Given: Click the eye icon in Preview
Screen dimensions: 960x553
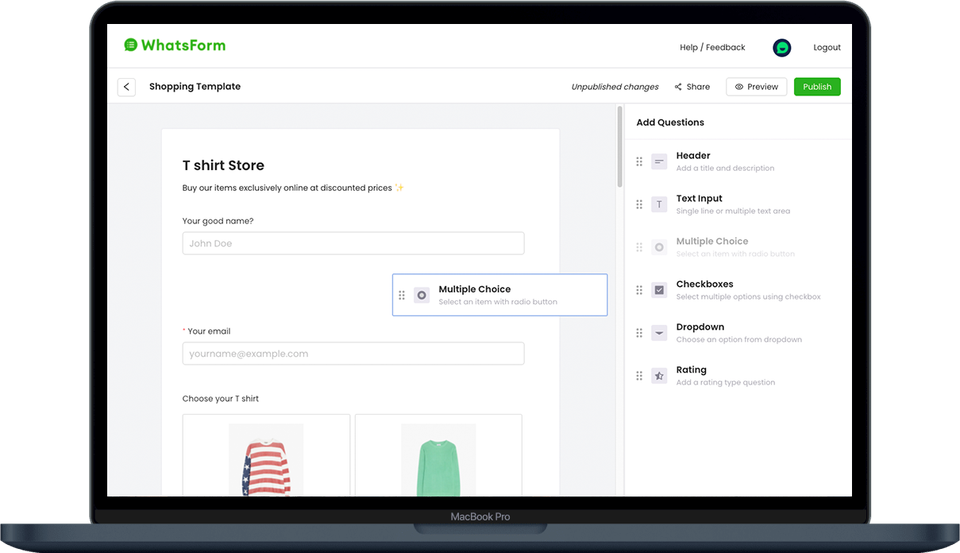Looking at the screenshot, I should [x=739, y=87].
